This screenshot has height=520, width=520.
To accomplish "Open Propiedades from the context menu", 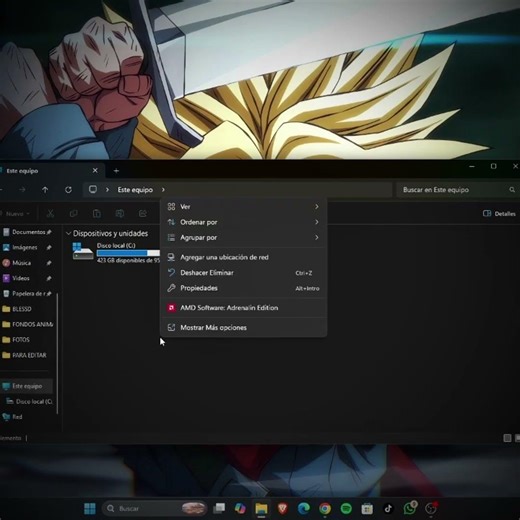I will click(243, 288).
